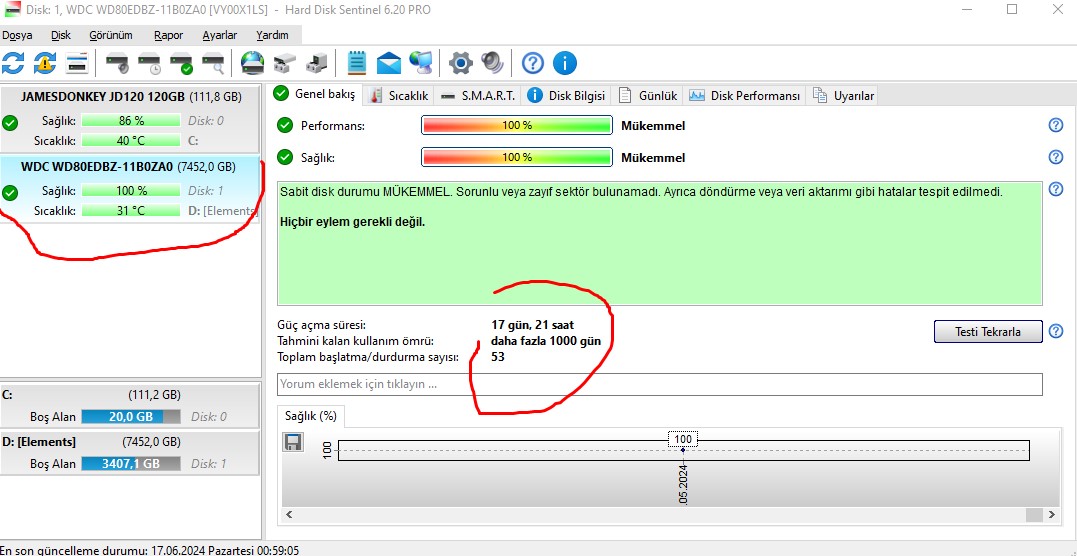Image resolution: width=1077 pixels, height=556 pixels.
Task: Click the 20,0 GB free space bar
Action: 131,416
